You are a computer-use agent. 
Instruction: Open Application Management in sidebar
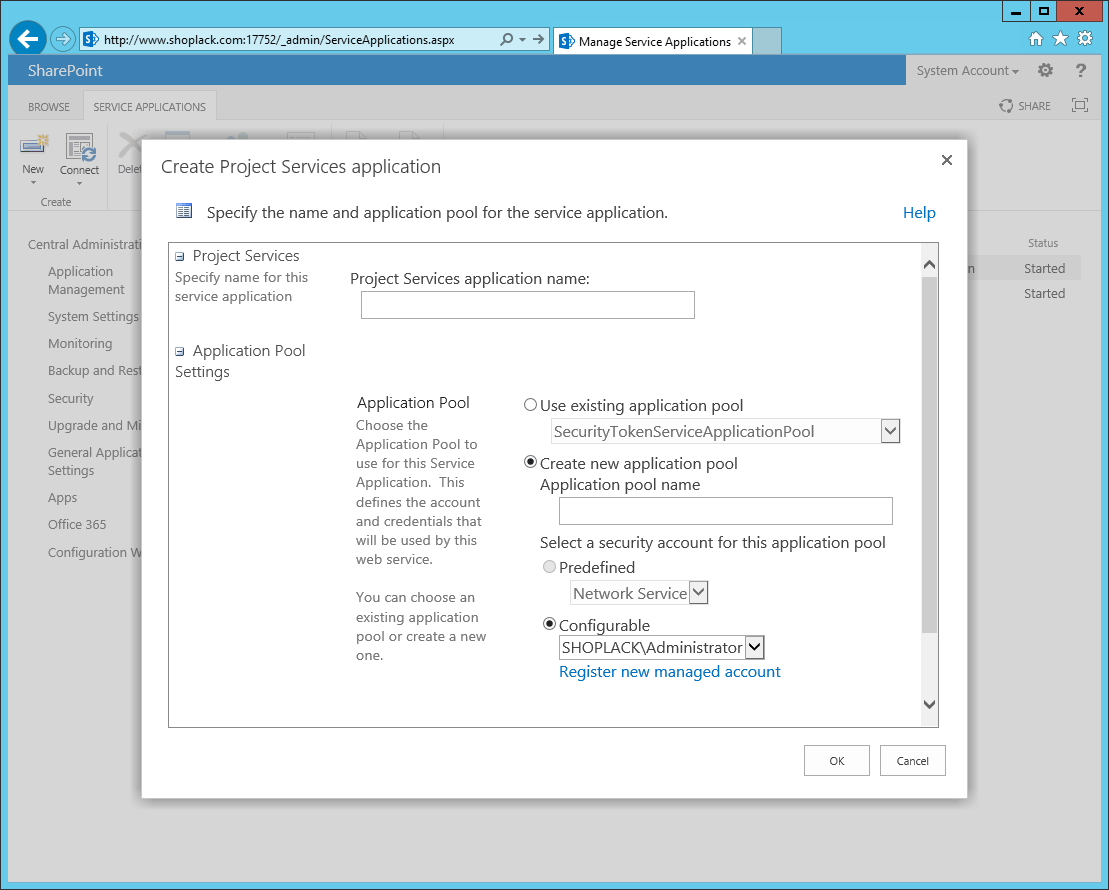point(86,280)
